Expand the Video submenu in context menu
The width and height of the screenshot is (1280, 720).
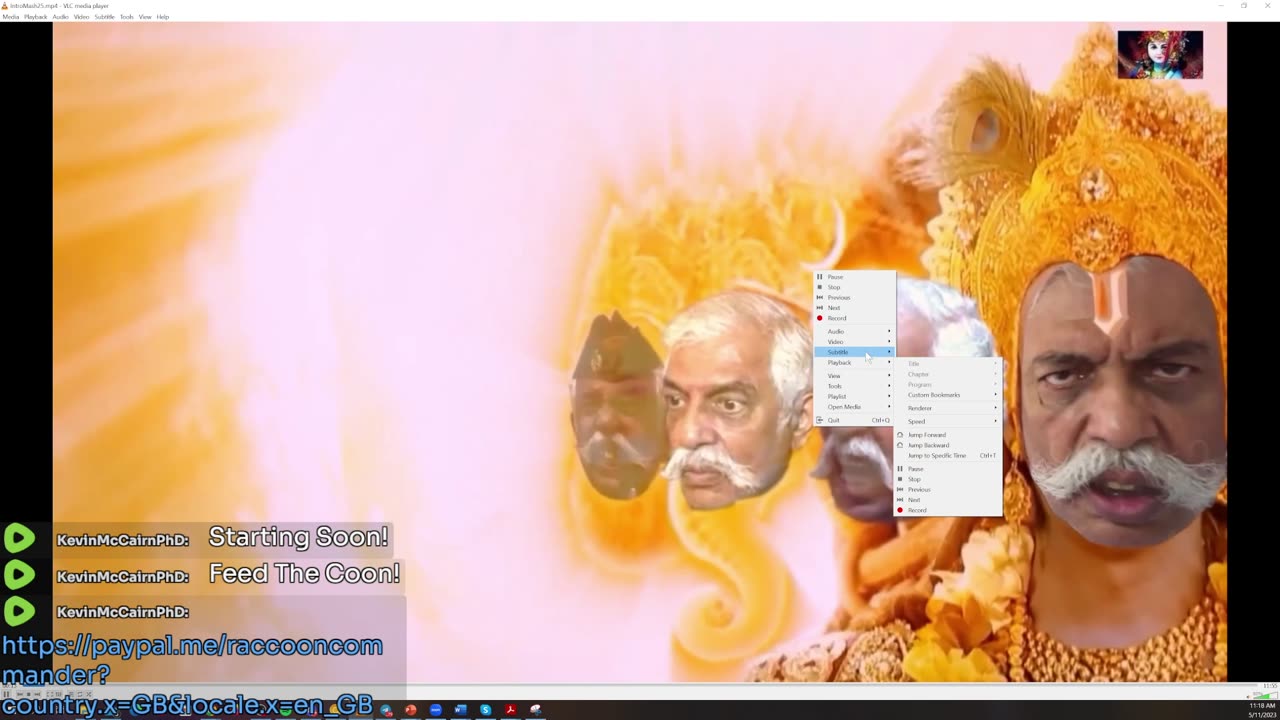pyautogui.click(x=854, y=342)
